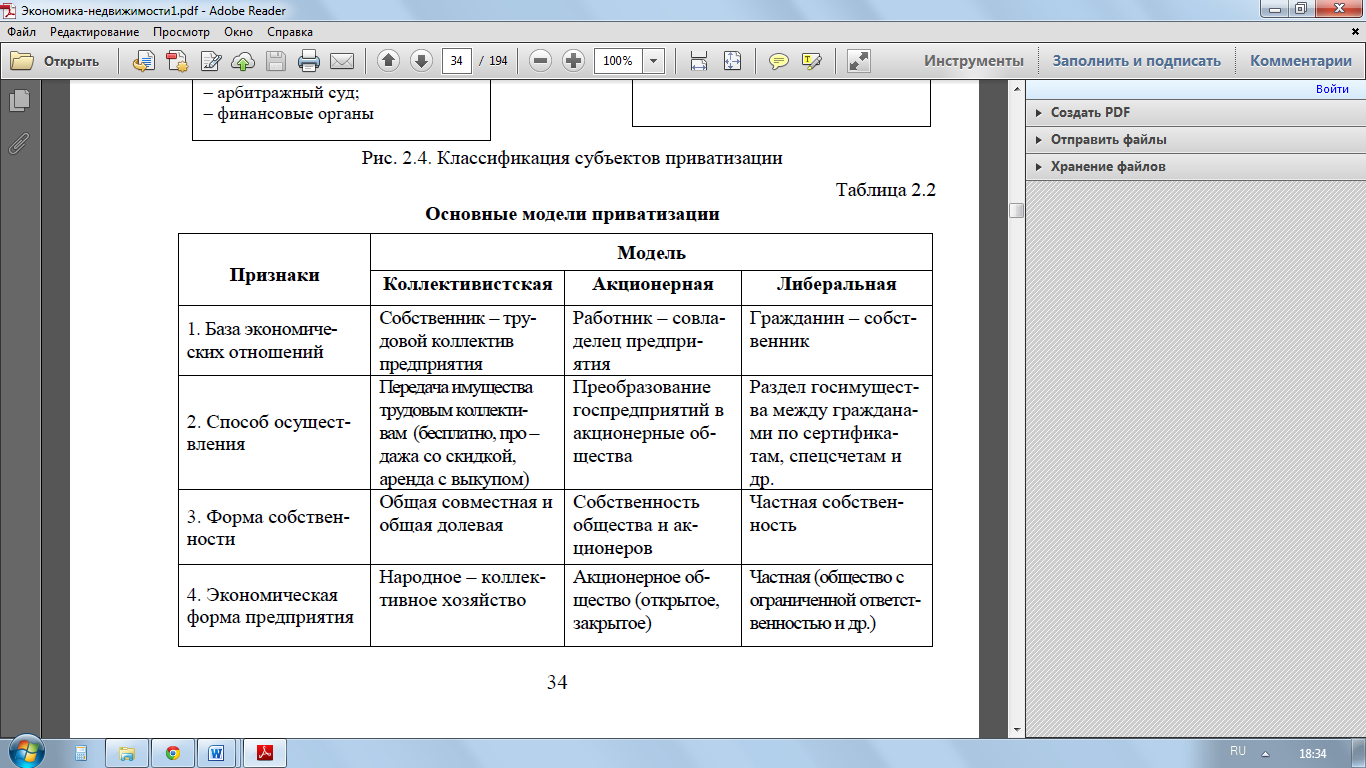Click the Send by email envelope icon
Viewport: 1366px width, 768px height.
(x=342, y=61)
